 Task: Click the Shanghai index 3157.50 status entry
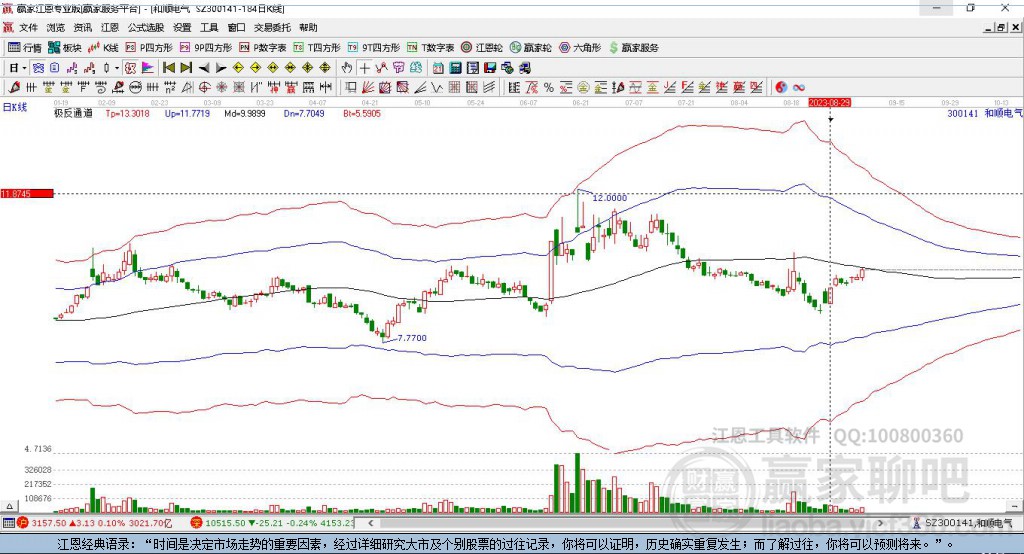tap(95, 523)
